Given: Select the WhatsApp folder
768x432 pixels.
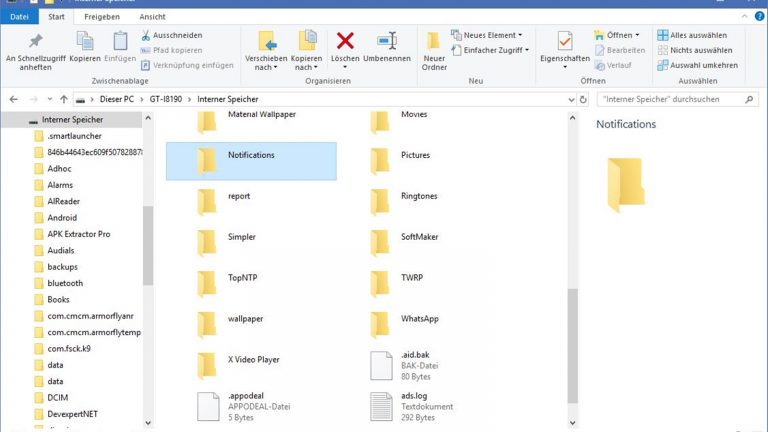Looking at the screenshot, I should point(419,318).
